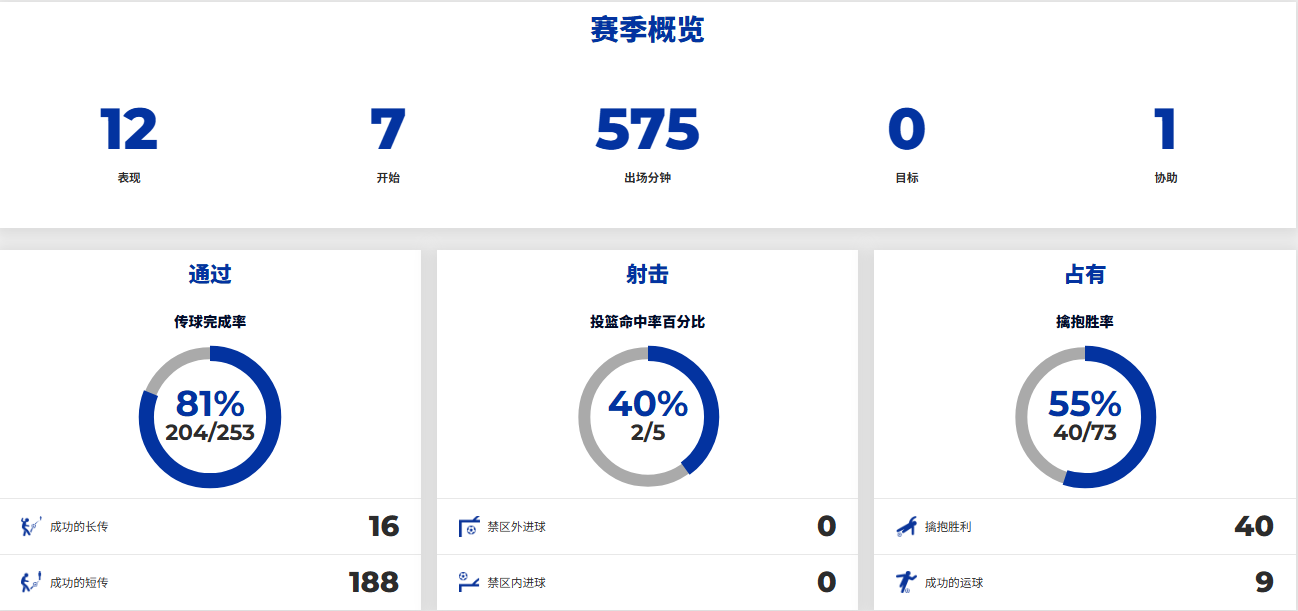Click the successful dribbles icon (成功的运球)
1298x611 pixels.
point(905,582)
